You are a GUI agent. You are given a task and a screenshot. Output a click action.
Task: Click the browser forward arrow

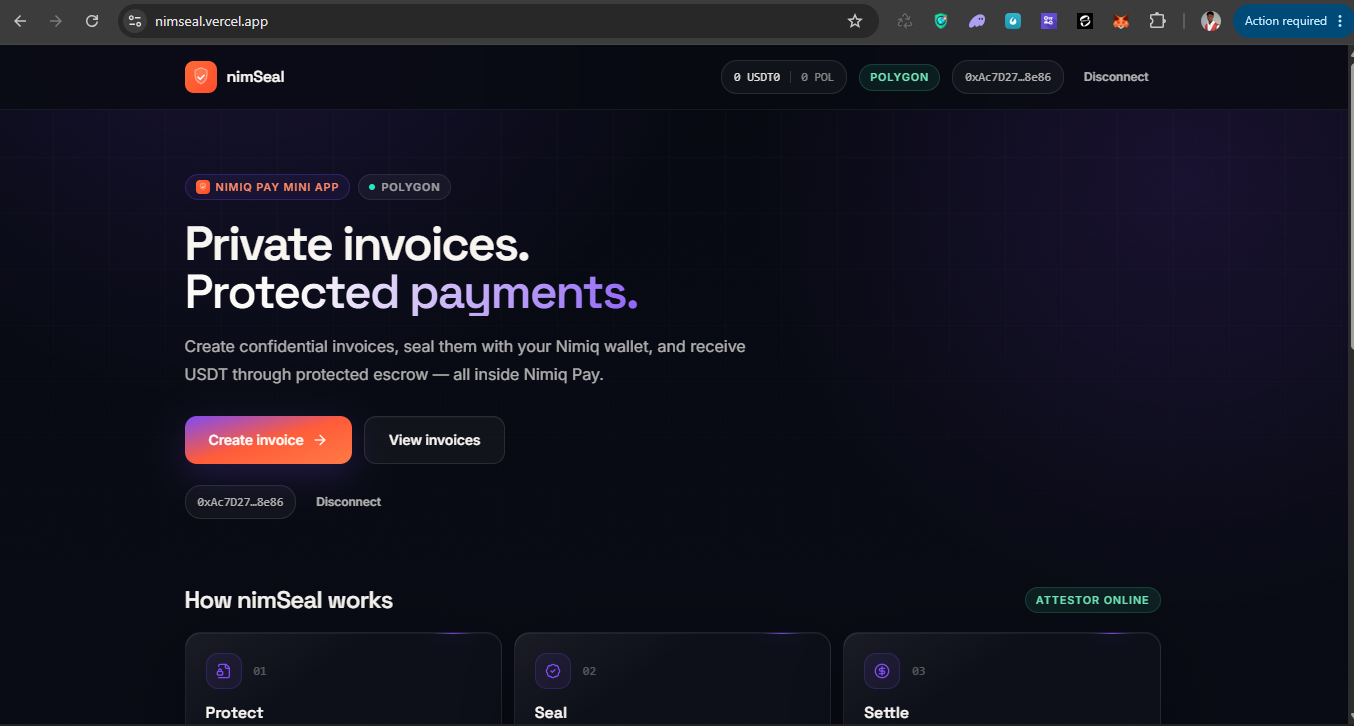click(x=56, y=21)
